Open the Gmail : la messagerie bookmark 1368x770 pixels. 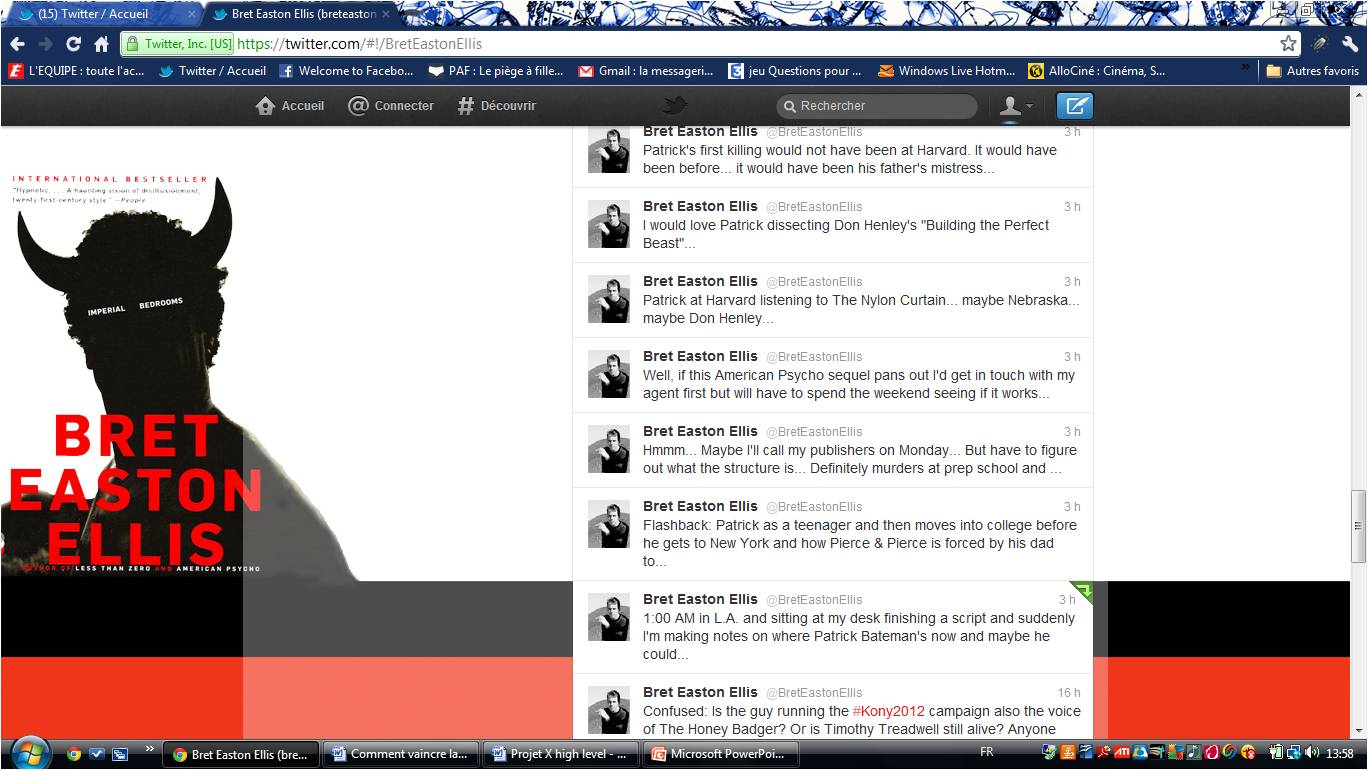(646, 71)
